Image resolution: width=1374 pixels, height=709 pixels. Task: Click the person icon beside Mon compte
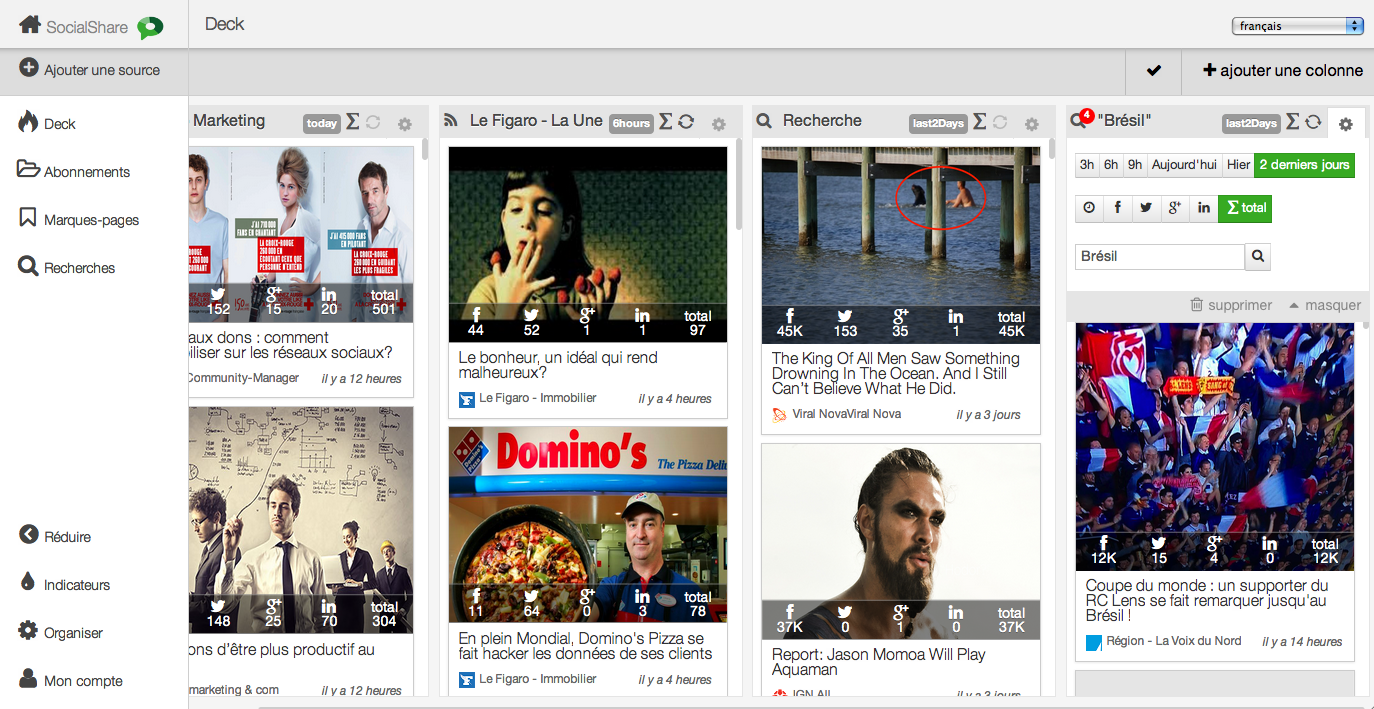28,679
